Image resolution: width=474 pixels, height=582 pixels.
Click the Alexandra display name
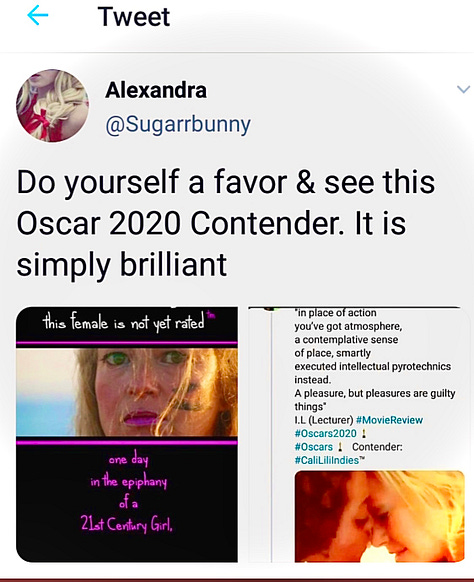click(x=156, y=90)
